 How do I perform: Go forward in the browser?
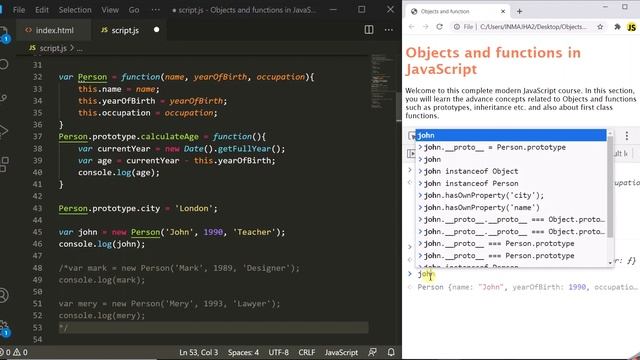pyautogui.click(x=425, y=27)
